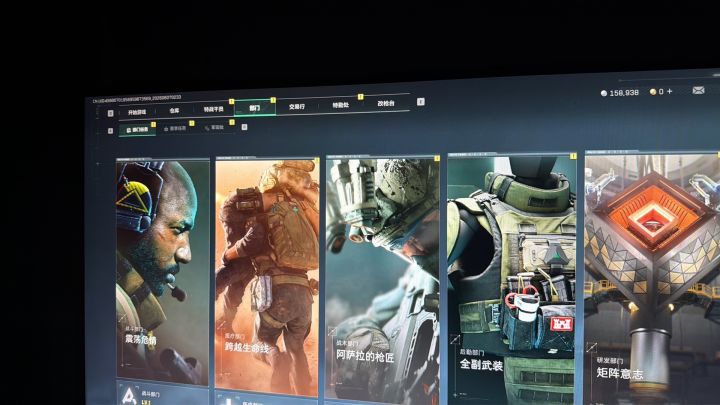Go to the 交易行 tab
The height and width of the screenshot is (405, 720).
pyautogui.click(x=297, y=106)
